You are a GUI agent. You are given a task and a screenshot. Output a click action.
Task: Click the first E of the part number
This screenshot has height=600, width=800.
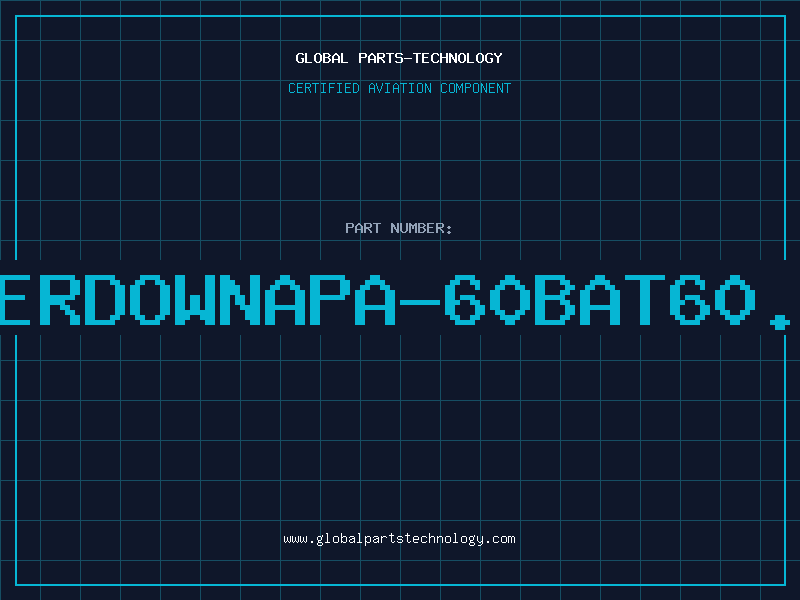[x=13, y=300]
